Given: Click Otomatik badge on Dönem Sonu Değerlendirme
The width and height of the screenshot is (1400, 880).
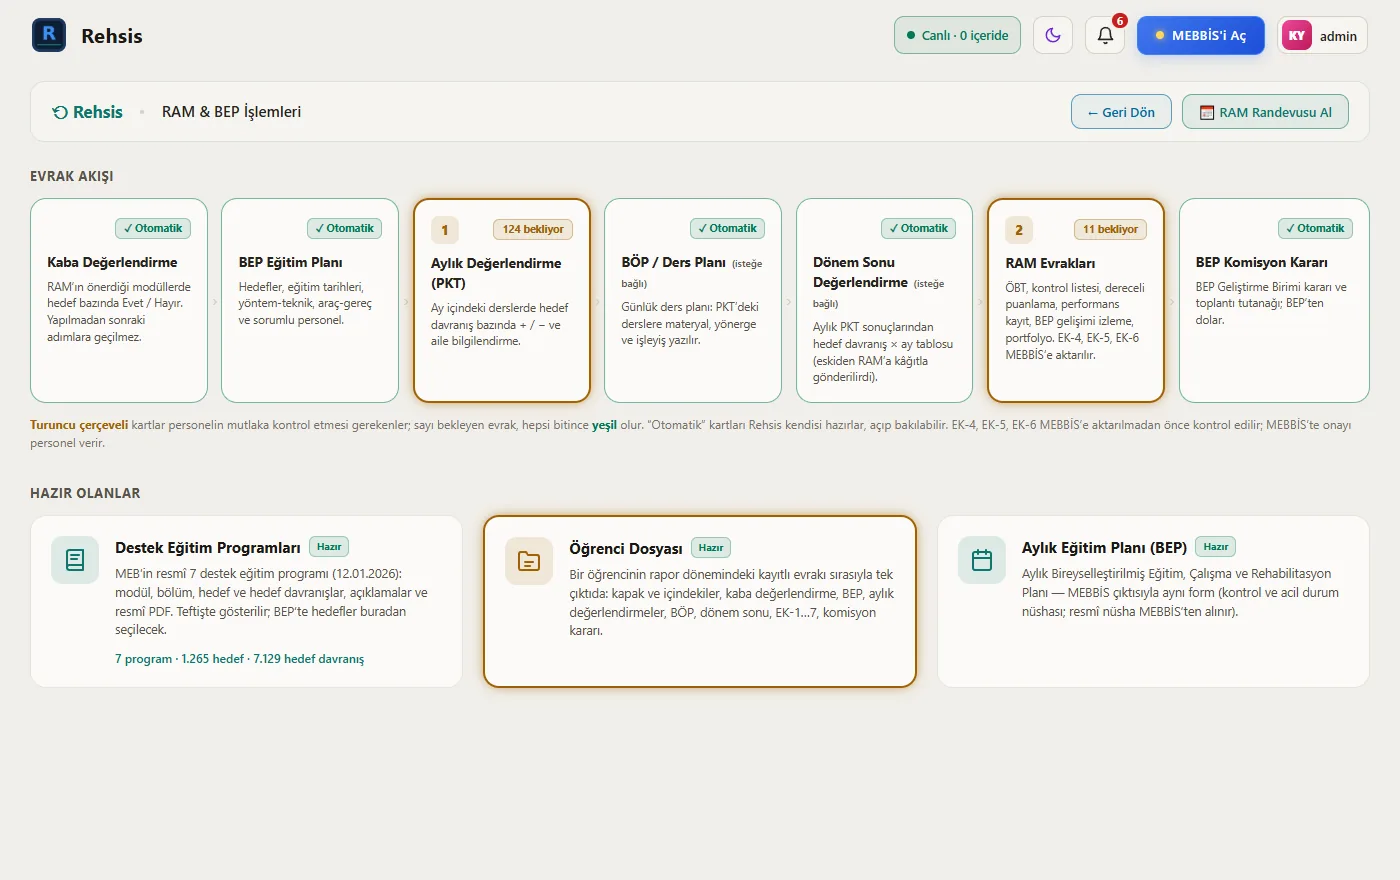Looking at the screenshot, I should pos(918,228).
